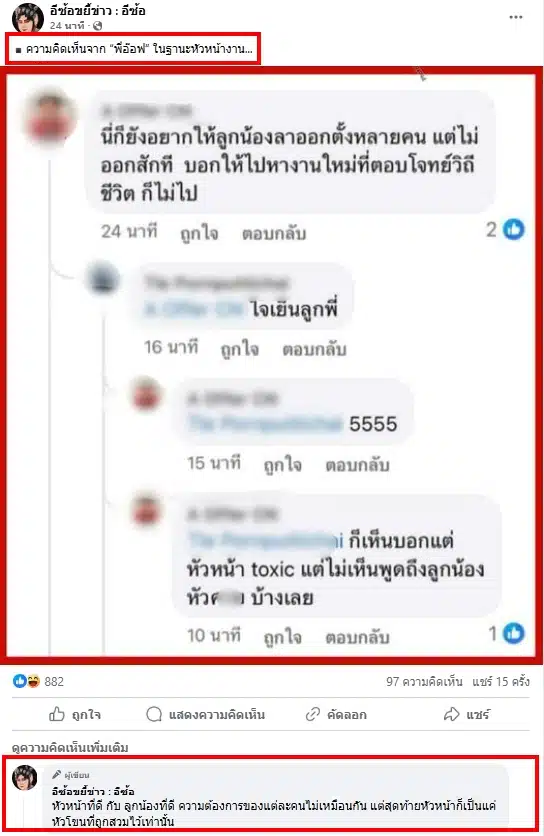This screenshot has height=836, width=544.
Task: Open the แชร์ 15 ครั้ง shares count
Action: click(x=501, y=681)
